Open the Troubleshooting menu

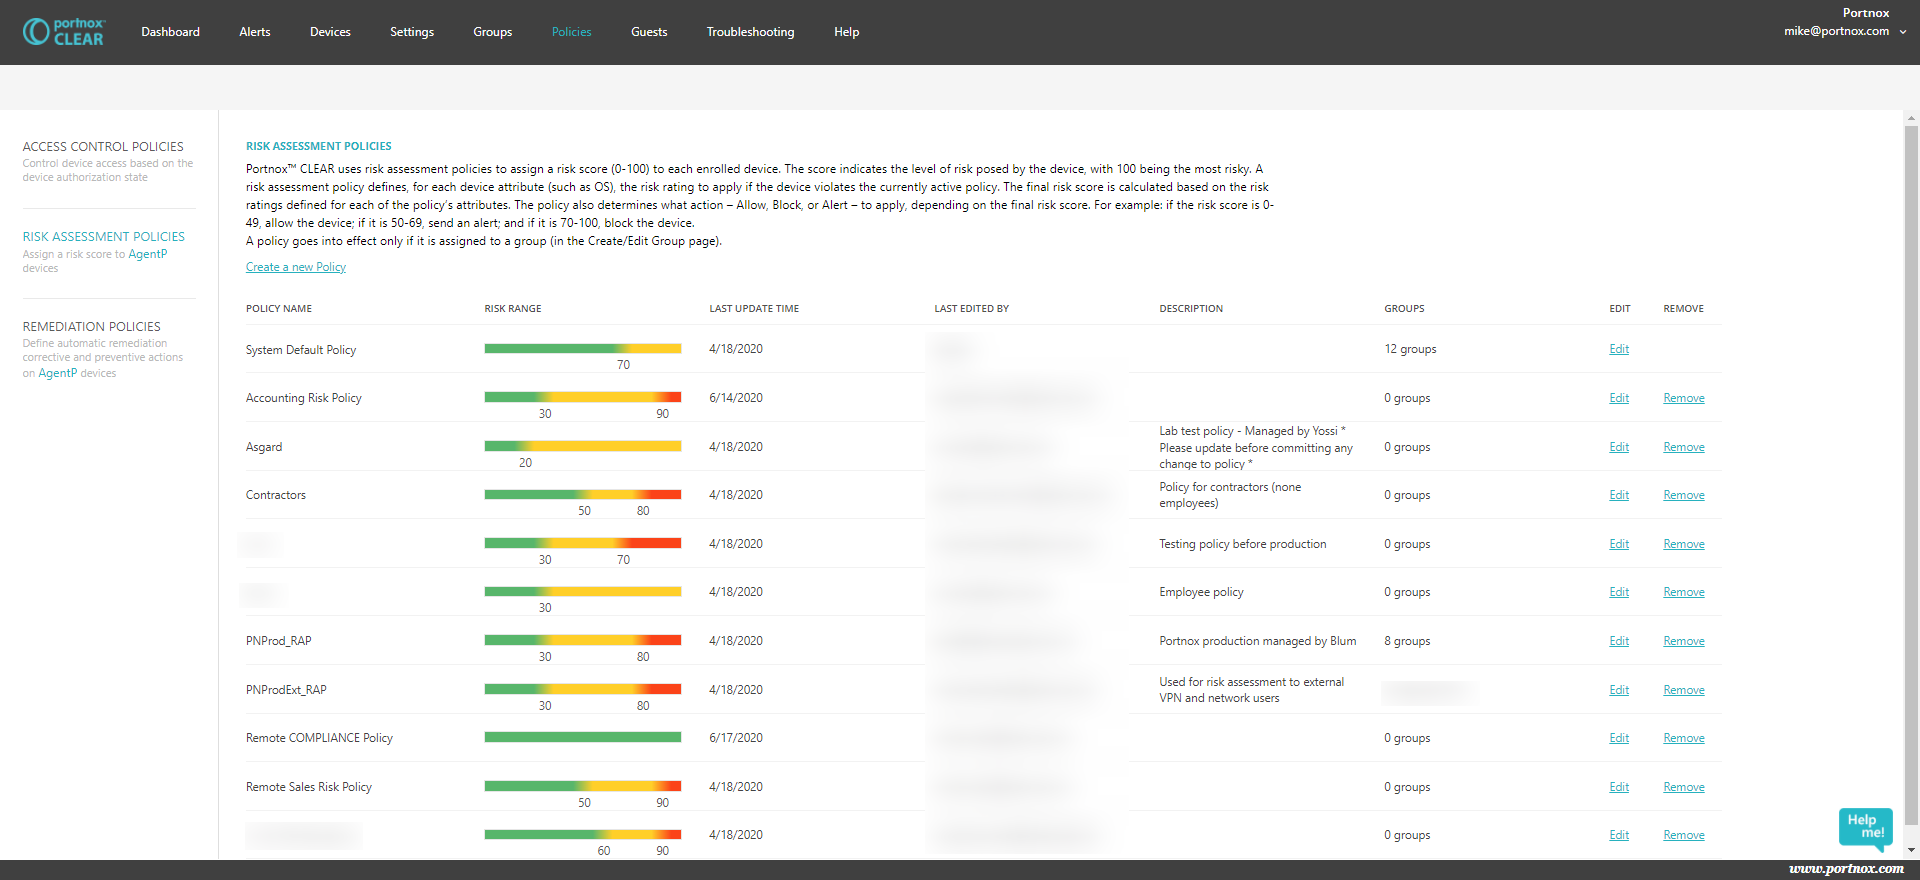point(751,32)
